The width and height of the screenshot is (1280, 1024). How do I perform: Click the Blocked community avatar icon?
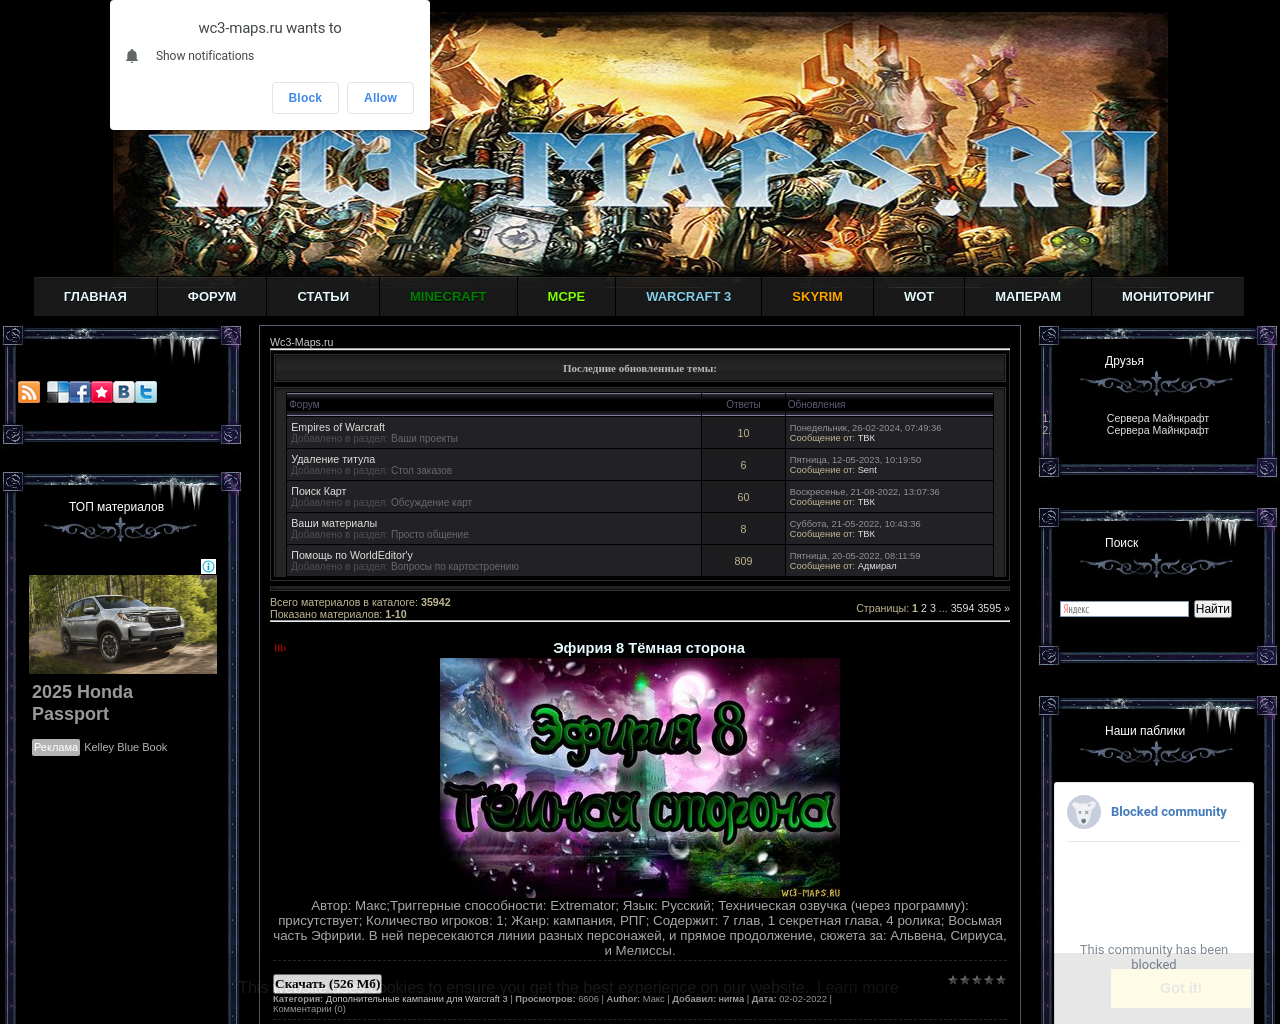point(1084,812)
